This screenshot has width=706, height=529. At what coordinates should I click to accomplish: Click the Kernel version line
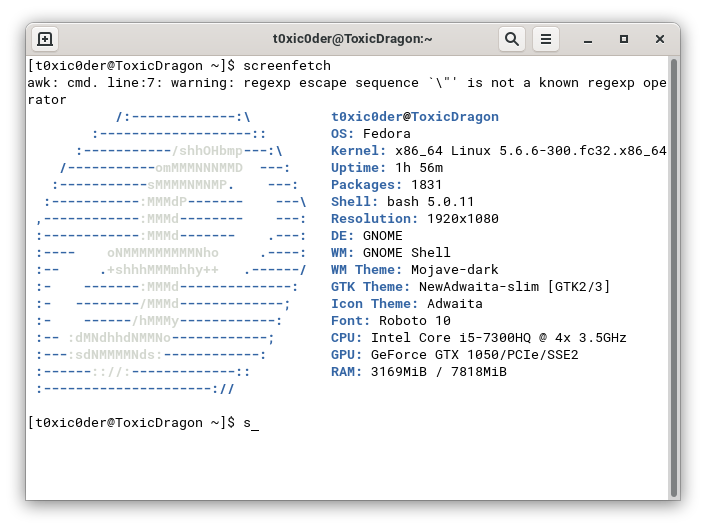pyautogui.click(x=498, y=151)
